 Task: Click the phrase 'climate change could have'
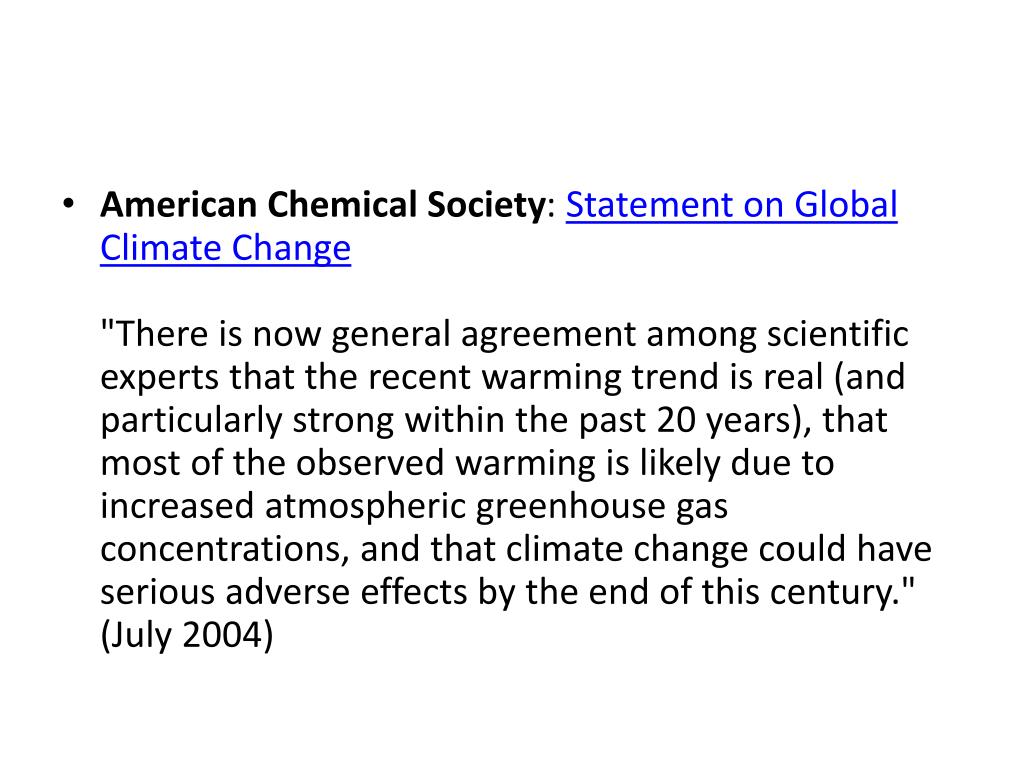pyautogui.click(x=718, y=549)
